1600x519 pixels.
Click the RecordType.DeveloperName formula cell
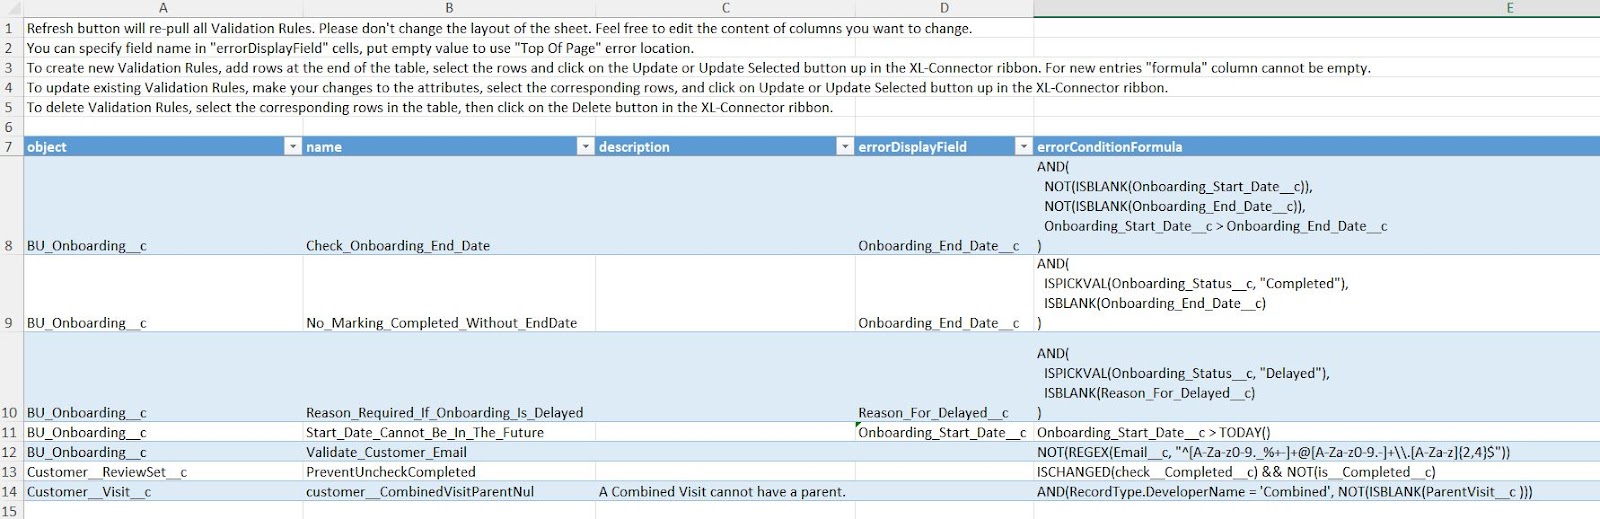1316,492
